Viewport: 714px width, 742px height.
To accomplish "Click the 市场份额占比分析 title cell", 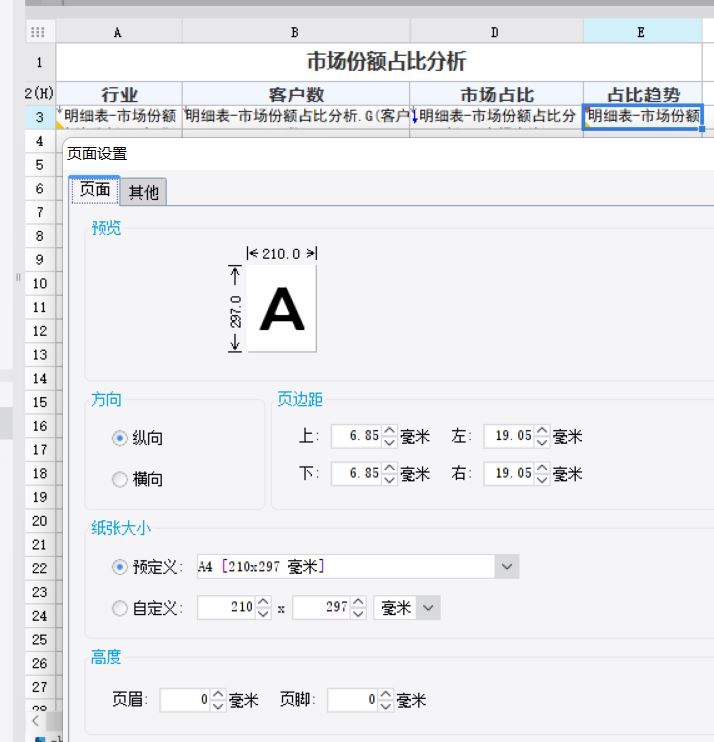I will pos(385,62).
